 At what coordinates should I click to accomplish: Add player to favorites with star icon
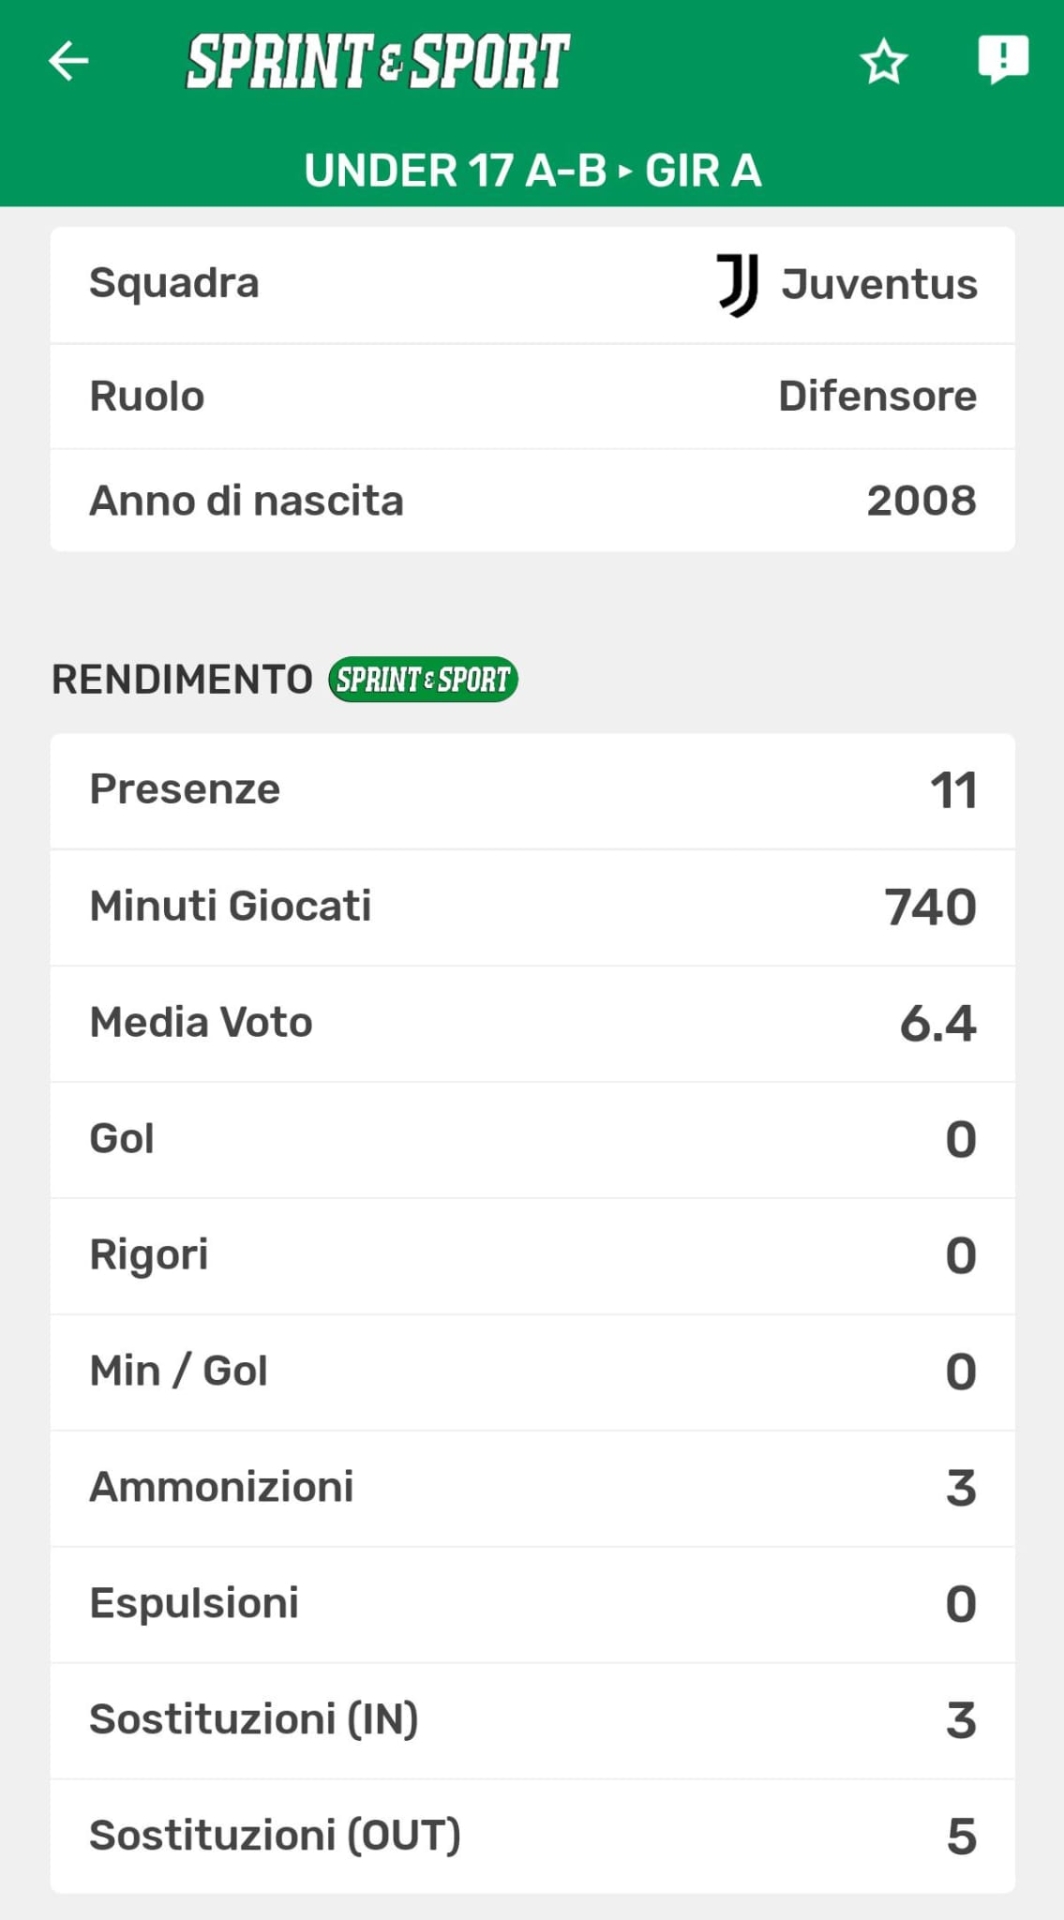coord(883,62)
